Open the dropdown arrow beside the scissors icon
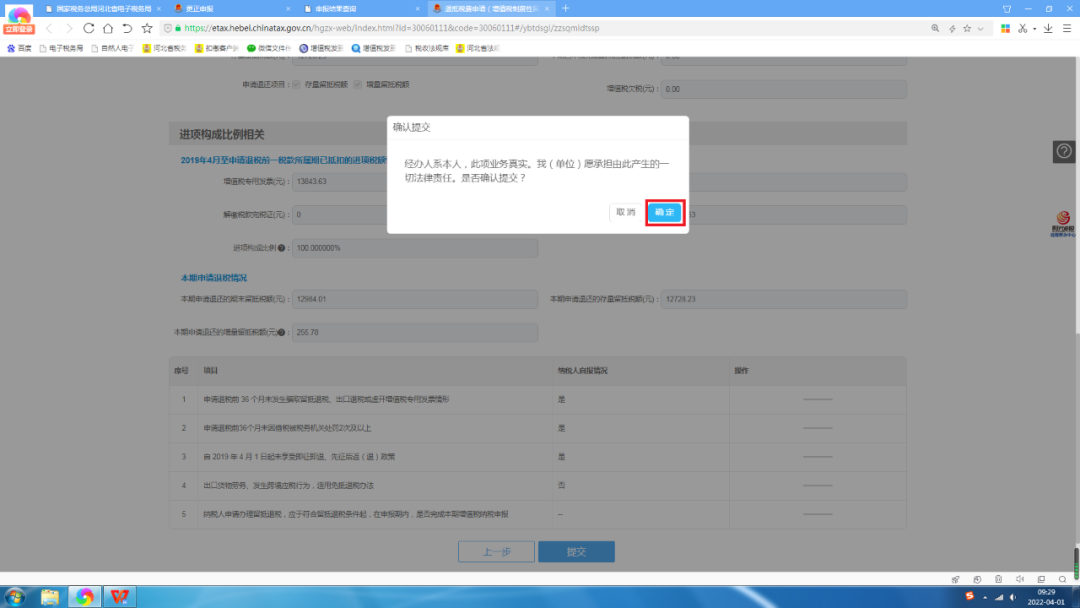 point(1035,29)
